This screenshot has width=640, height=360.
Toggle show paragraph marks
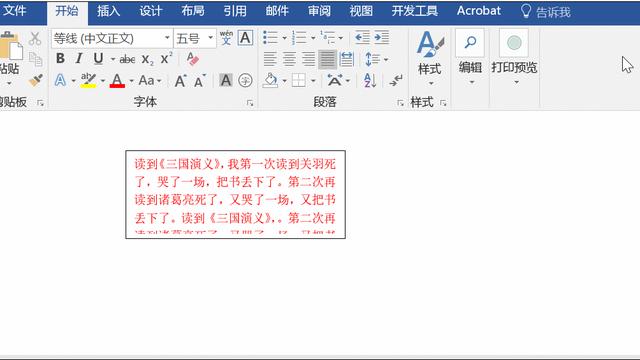tap(396, 80)
